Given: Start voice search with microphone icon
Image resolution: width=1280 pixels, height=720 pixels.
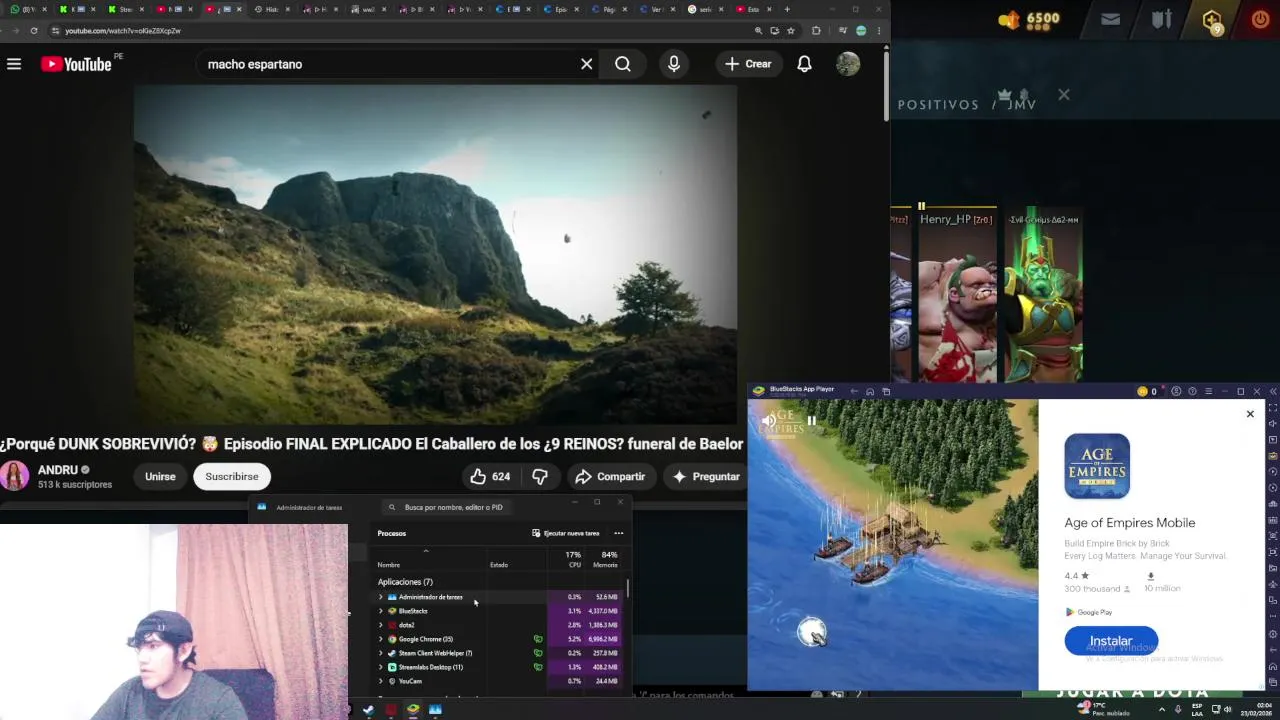Looking at the screenshot, I should point(674,64).
